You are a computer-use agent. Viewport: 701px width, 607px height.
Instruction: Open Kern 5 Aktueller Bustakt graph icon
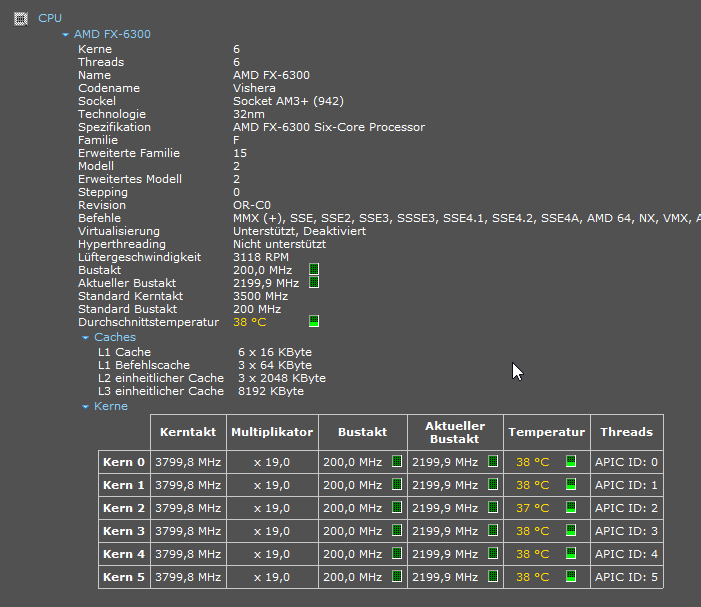click(493, 576)
